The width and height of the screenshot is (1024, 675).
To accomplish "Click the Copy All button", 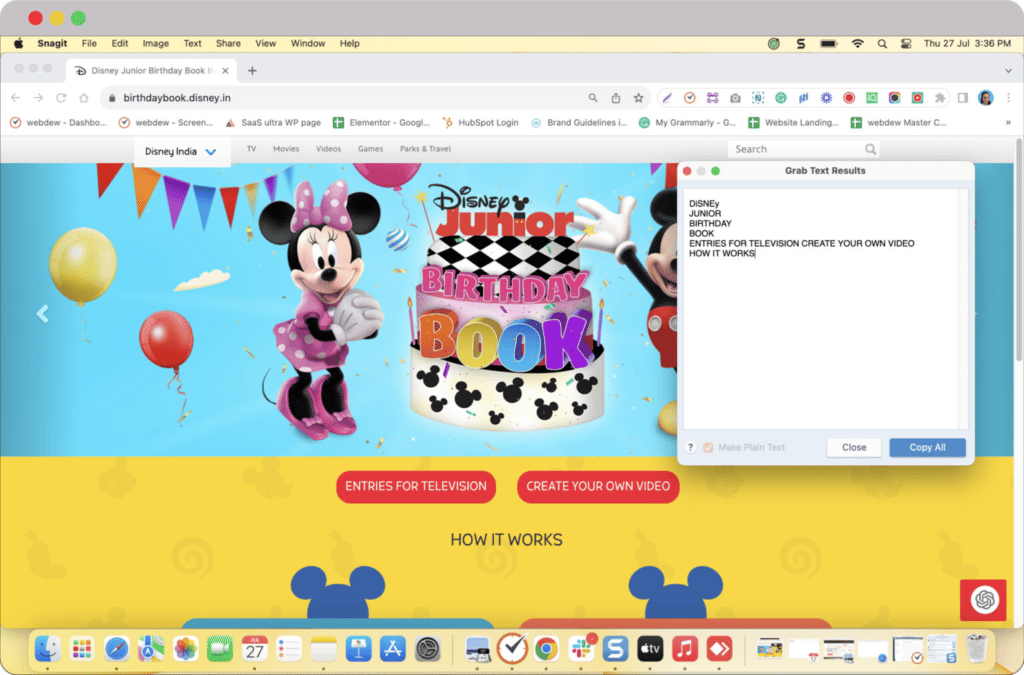I will (927, 447).
